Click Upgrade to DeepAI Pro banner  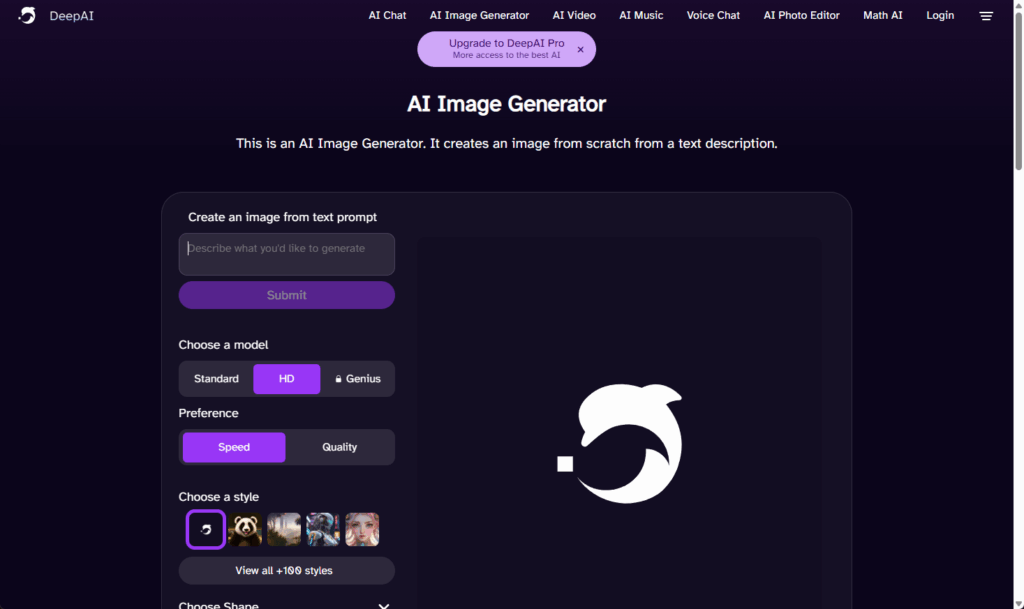click(x=506, y=49)
